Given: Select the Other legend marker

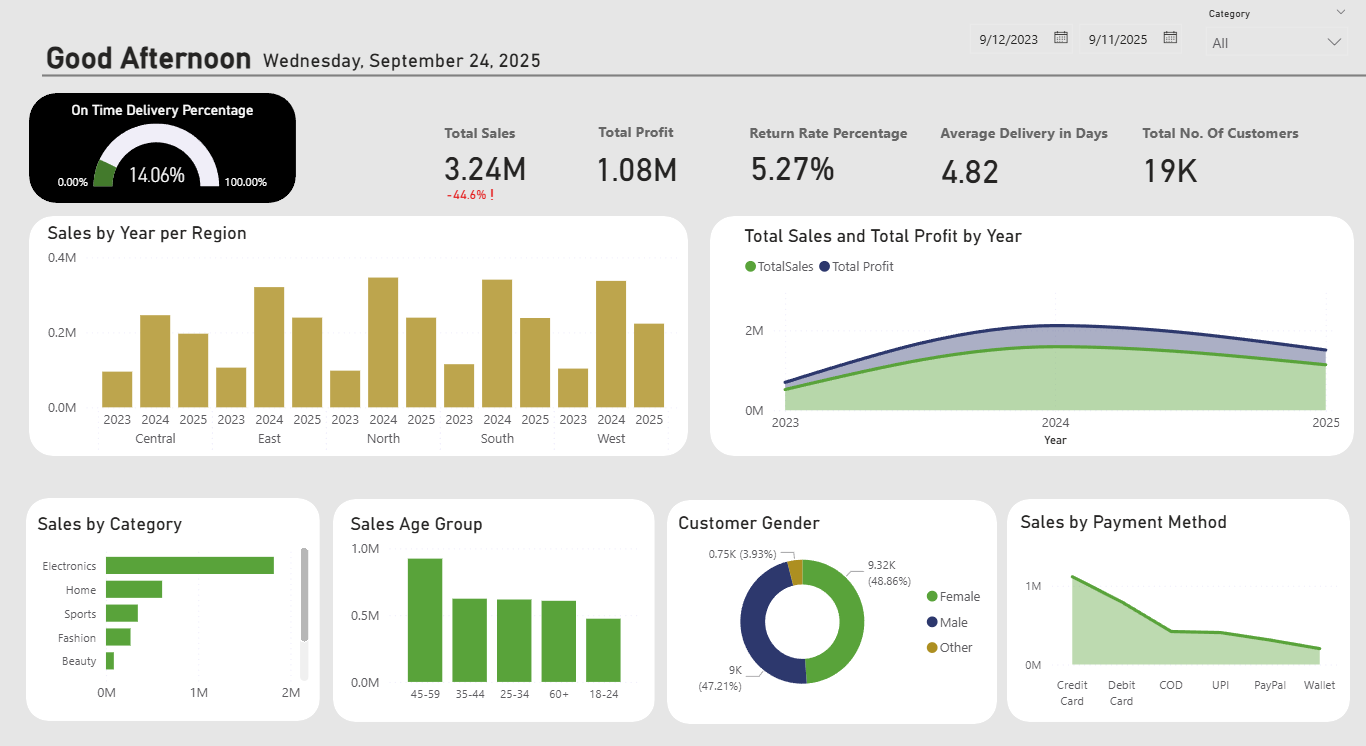Looking at the screenshot, I should (933, 648).
